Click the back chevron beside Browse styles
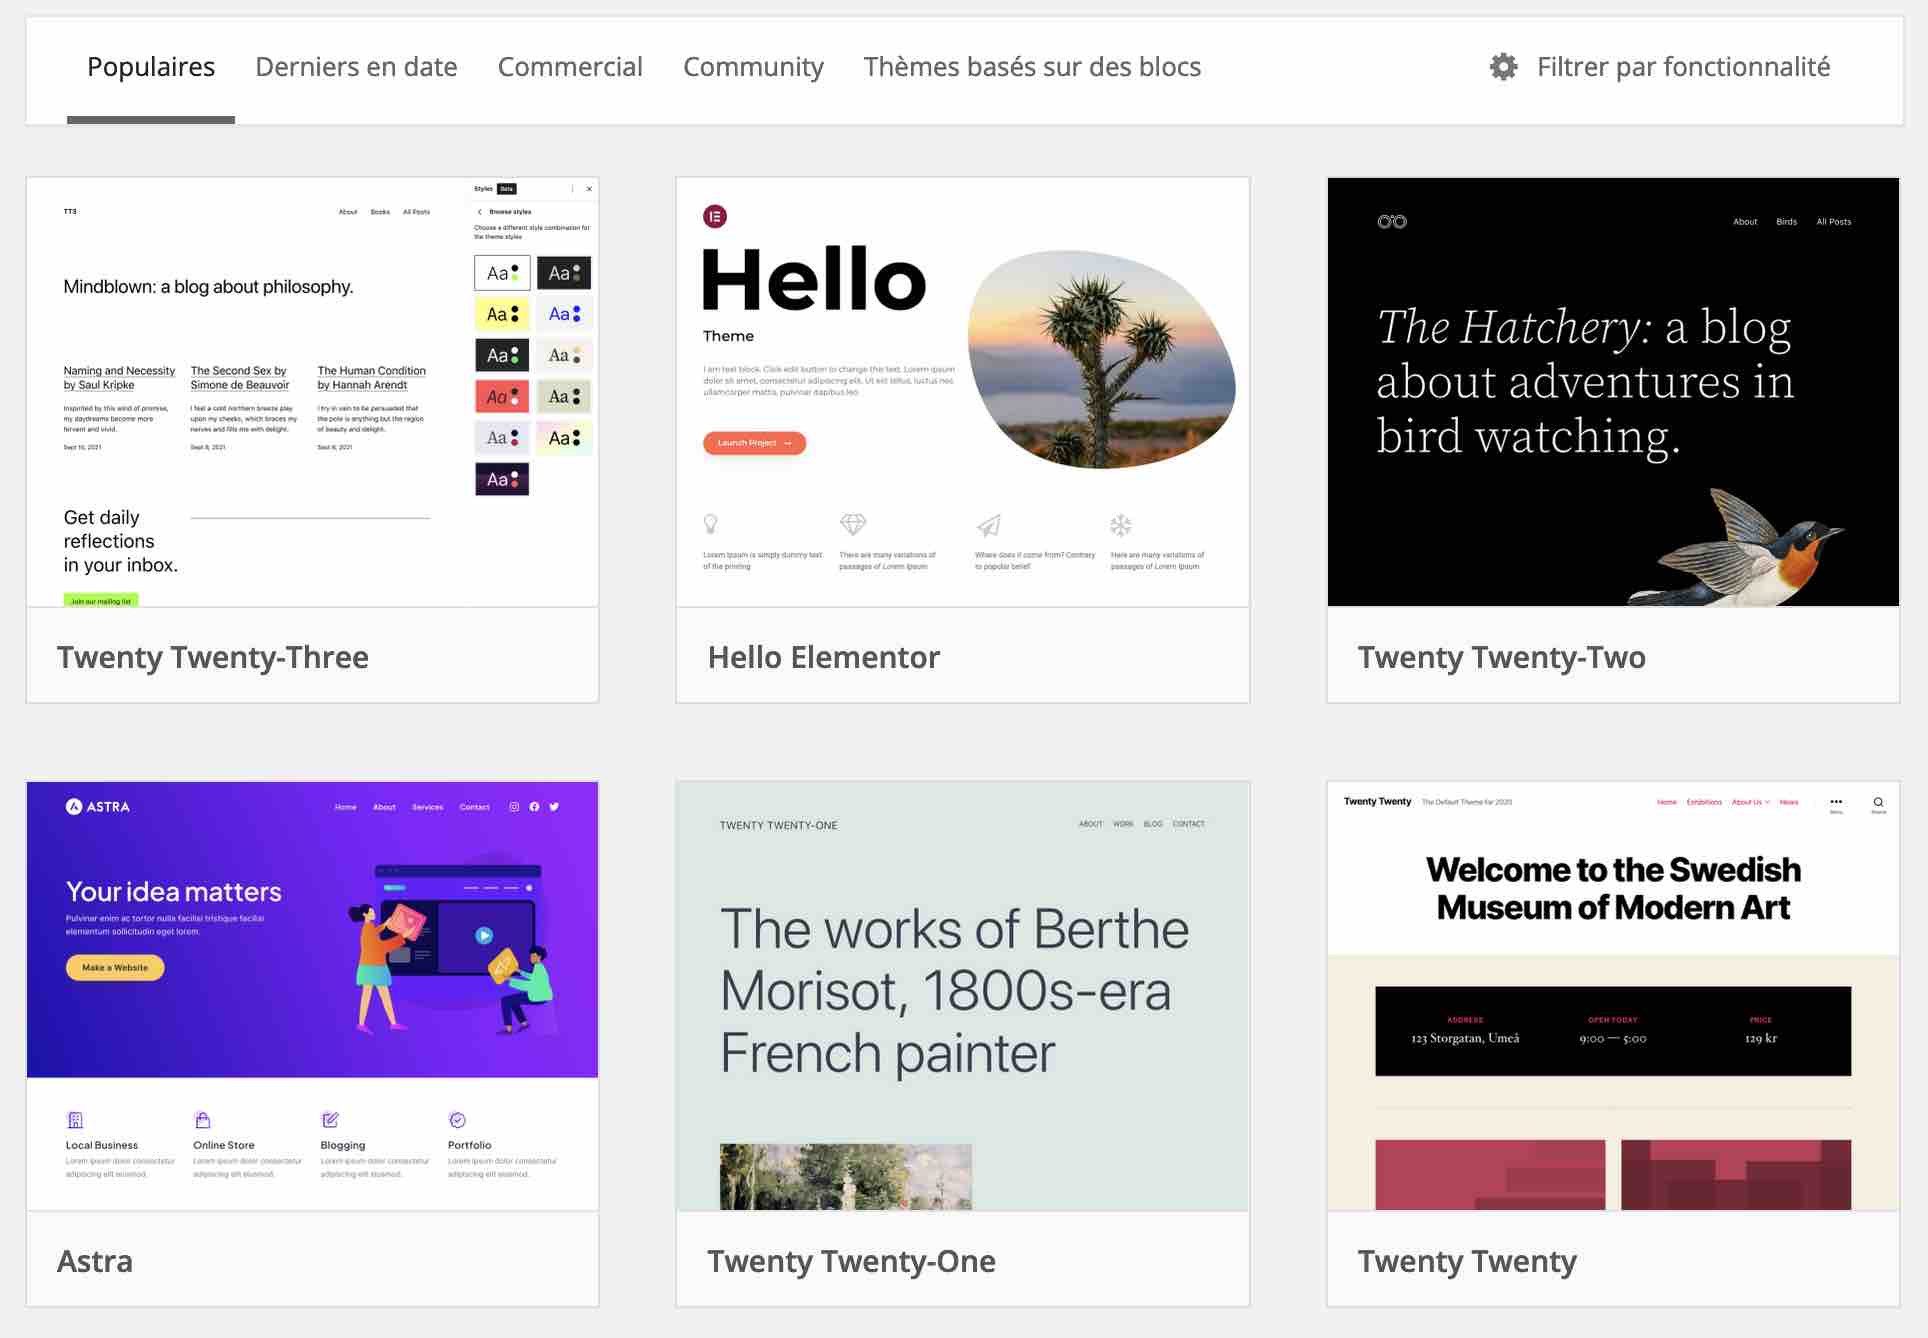 (480, 212)
